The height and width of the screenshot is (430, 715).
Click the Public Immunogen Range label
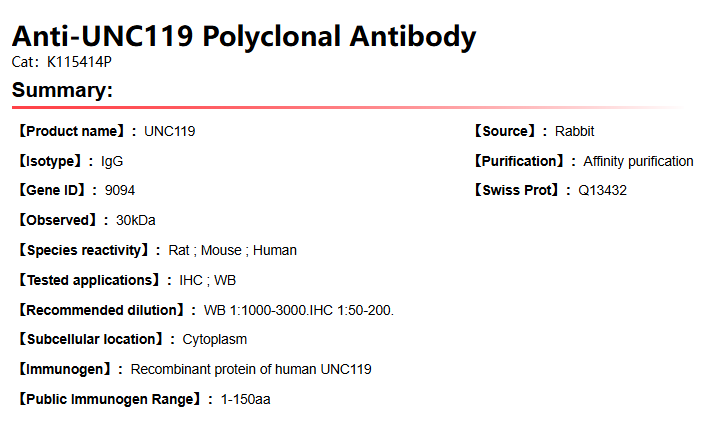115,399
